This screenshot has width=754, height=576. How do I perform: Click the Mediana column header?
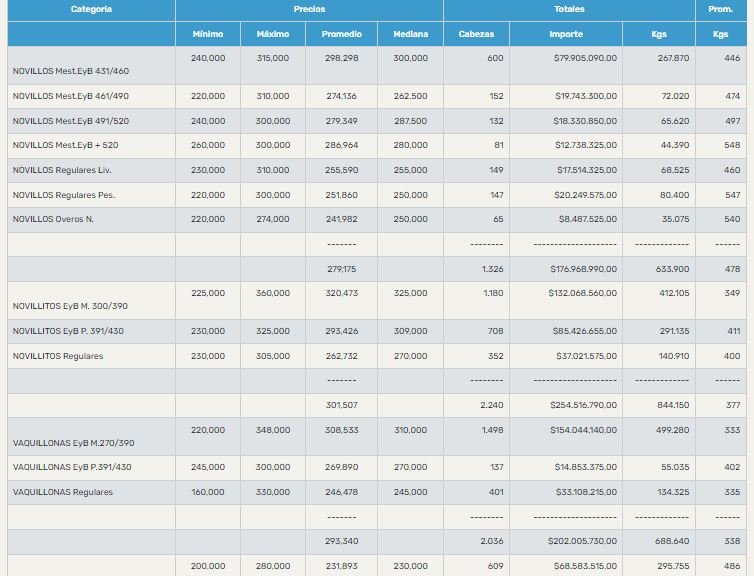410,34
